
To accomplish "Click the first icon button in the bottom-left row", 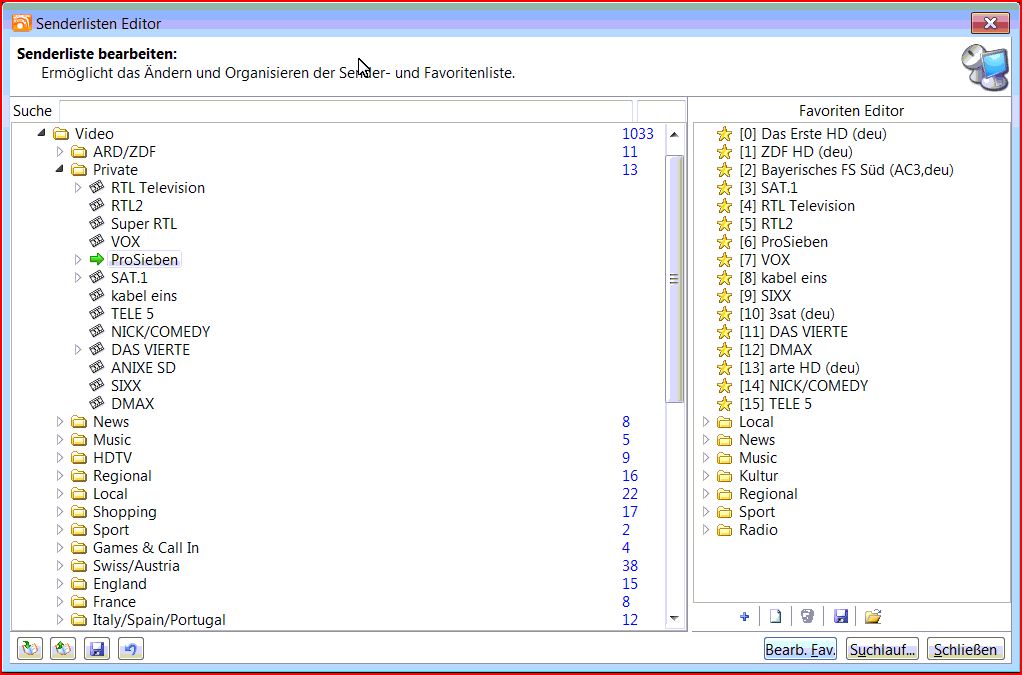I will (x=30, y=649).
